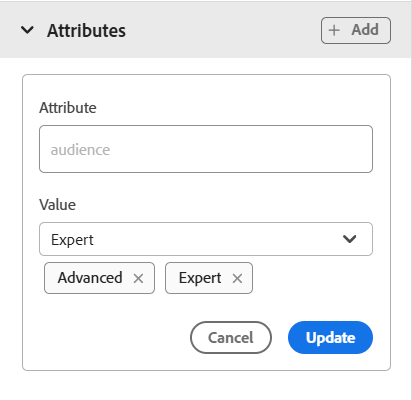Cancel the attribute edit
Viewport: 412px width, 400px height.
tap(231, 337)
